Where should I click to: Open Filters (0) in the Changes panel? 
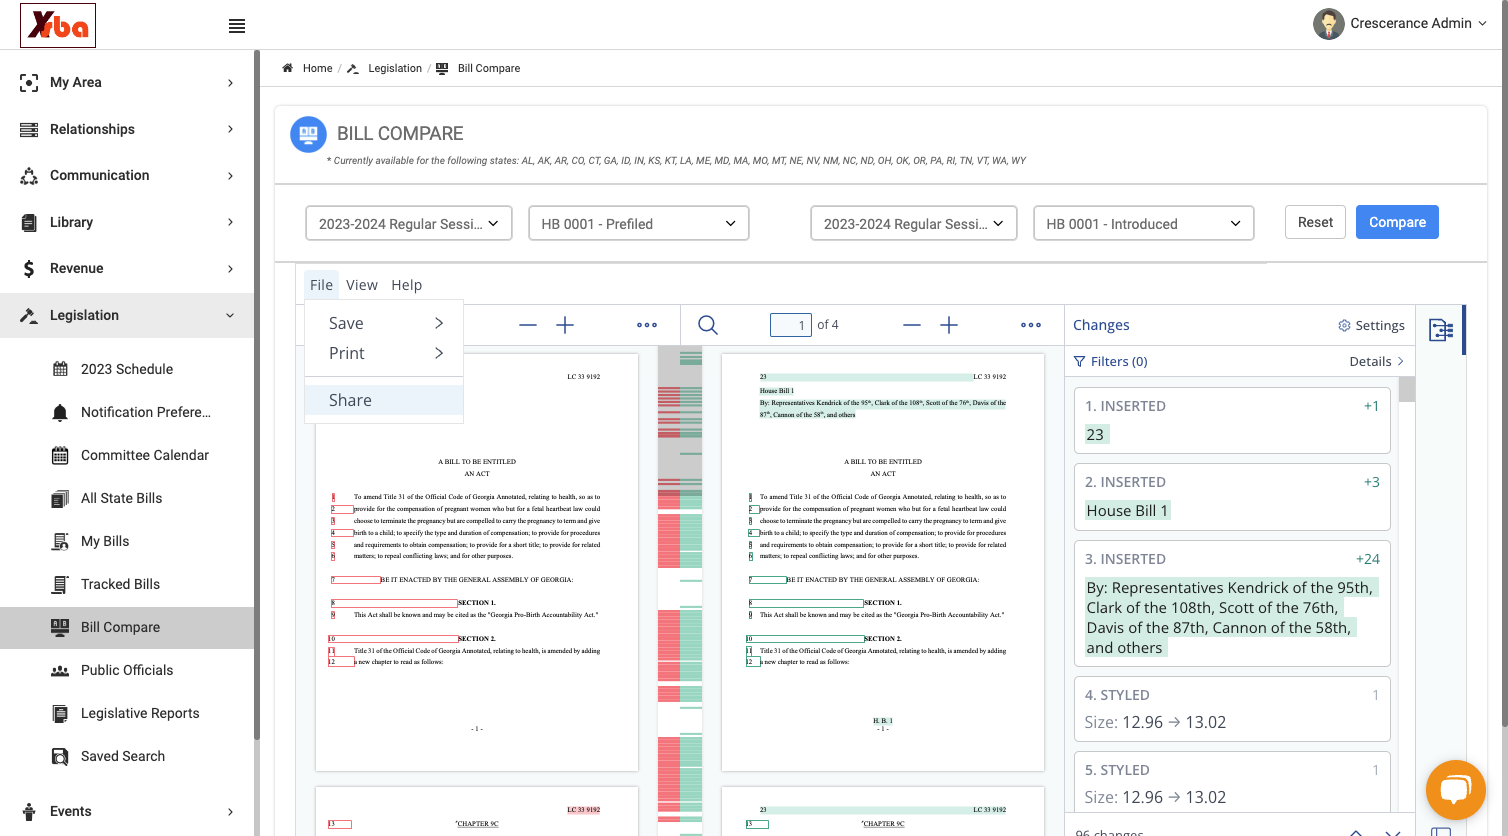click(1110, 361)
